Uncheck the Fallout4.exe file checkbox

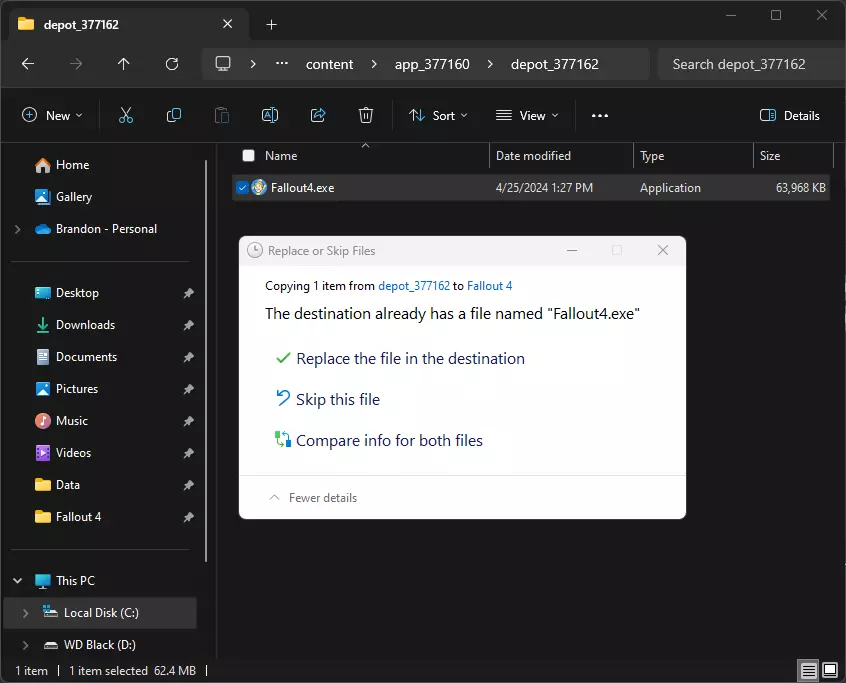242,188
